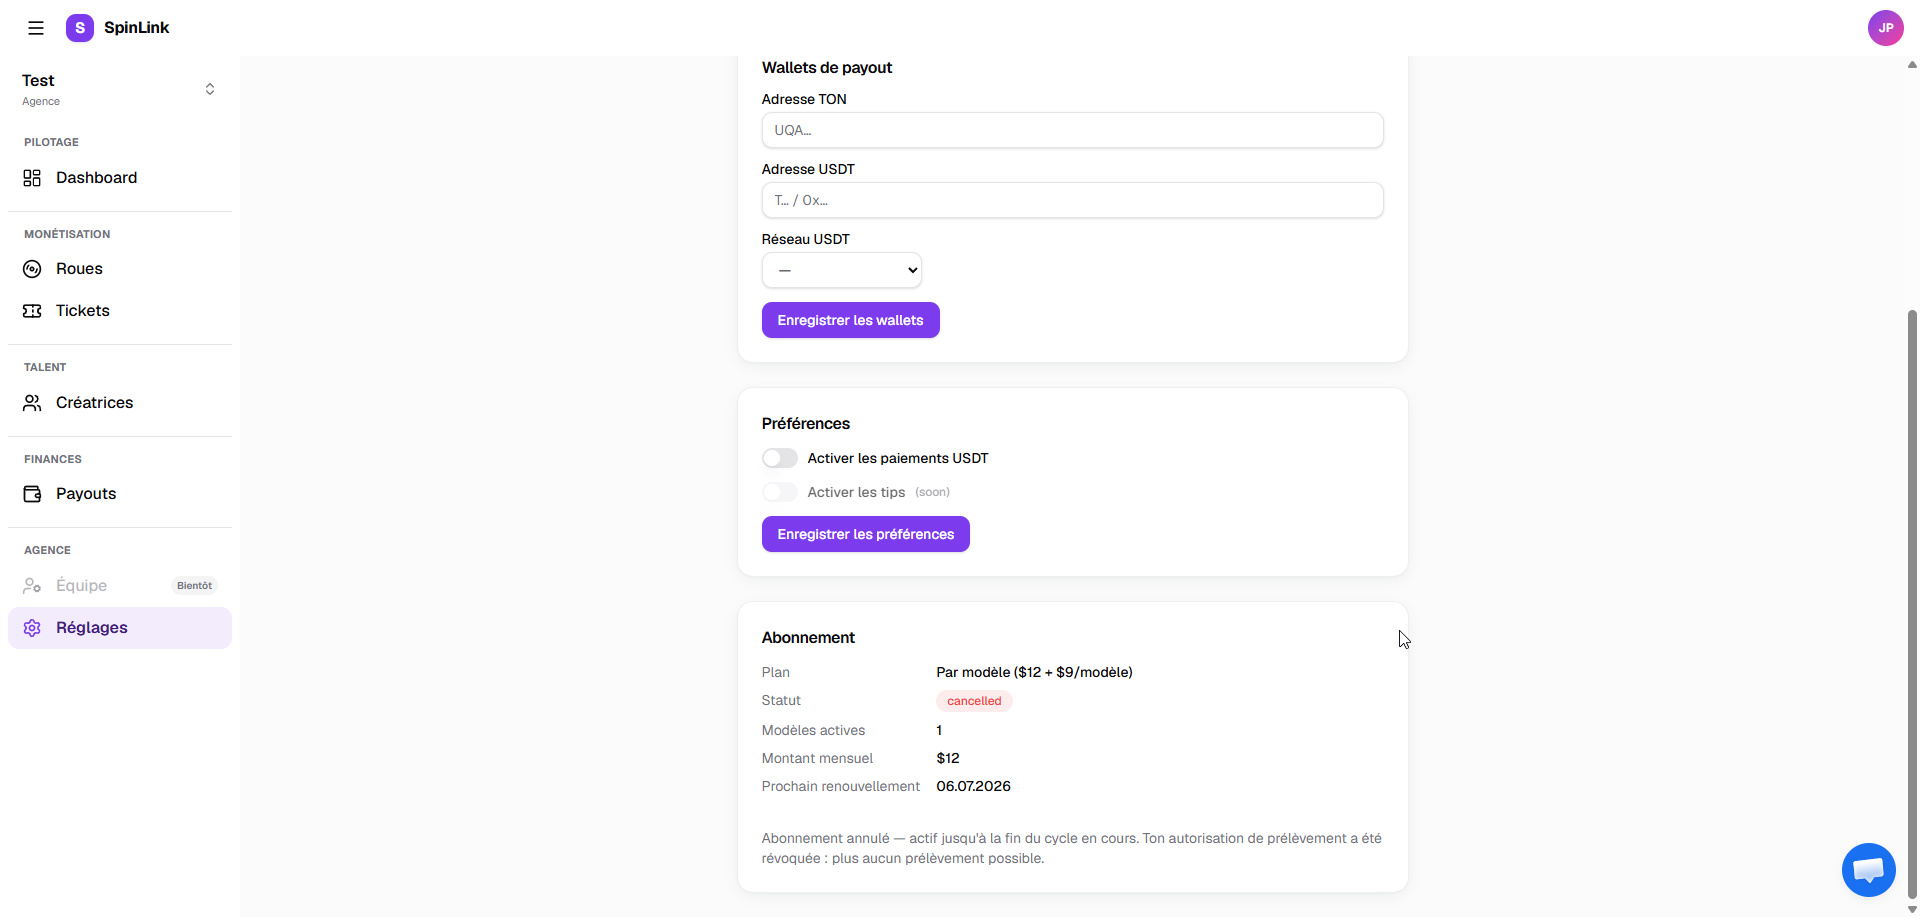
Task: Click the Dashboard grid icon
Action: (x=32, y=178)
